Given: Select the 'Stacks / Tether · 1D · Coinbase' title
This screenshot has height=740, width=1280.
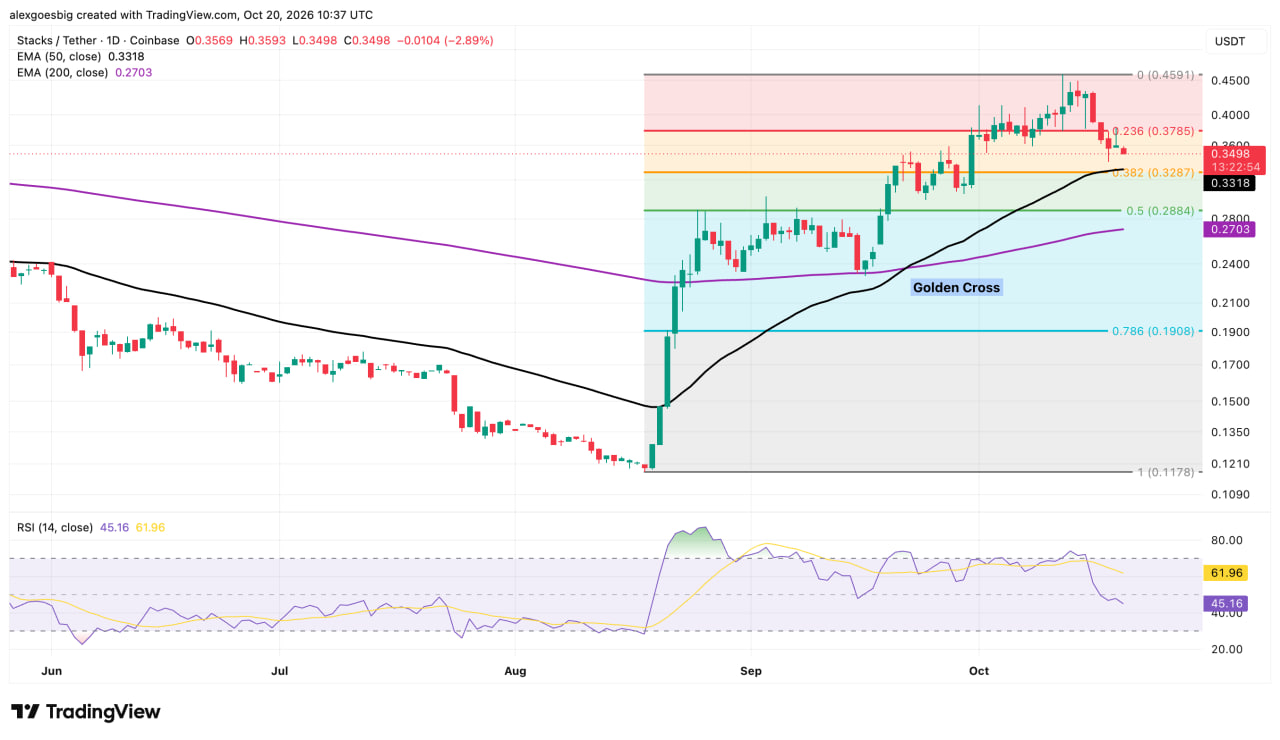Looking at the screenshot, I should (x=98, y=40).
